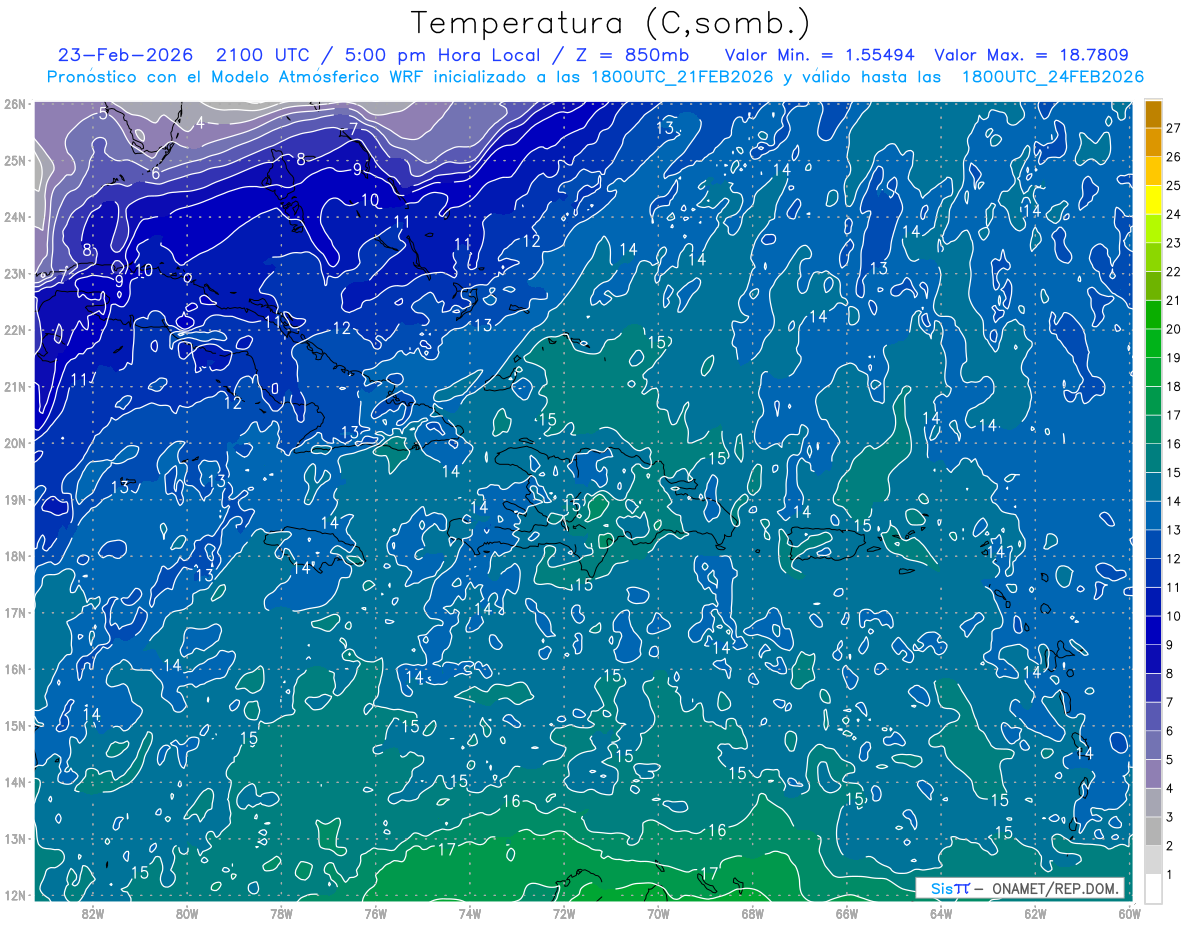Click the longitude axis label "76W"
The height and width of the screenshot is (927, 1200).
click(375, 913)
